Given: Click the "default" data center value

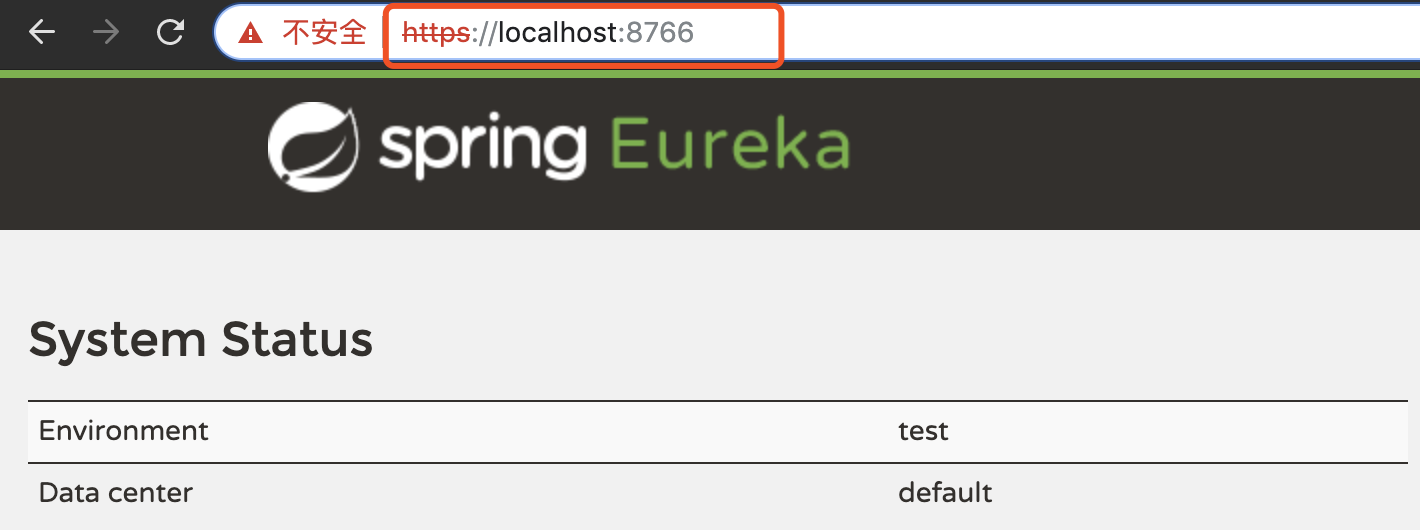Looking at the screenshot, I should tap(945, 493).
